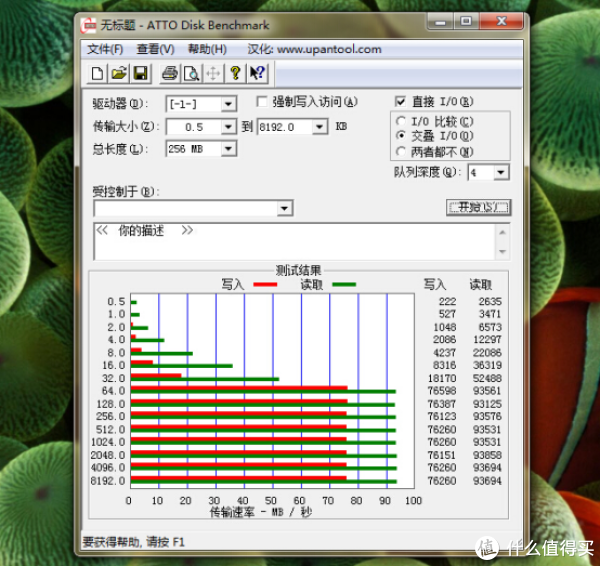Select the 两者都不 radio option
The height and width of the screenshot is (566, 600).
pos(401,152)
